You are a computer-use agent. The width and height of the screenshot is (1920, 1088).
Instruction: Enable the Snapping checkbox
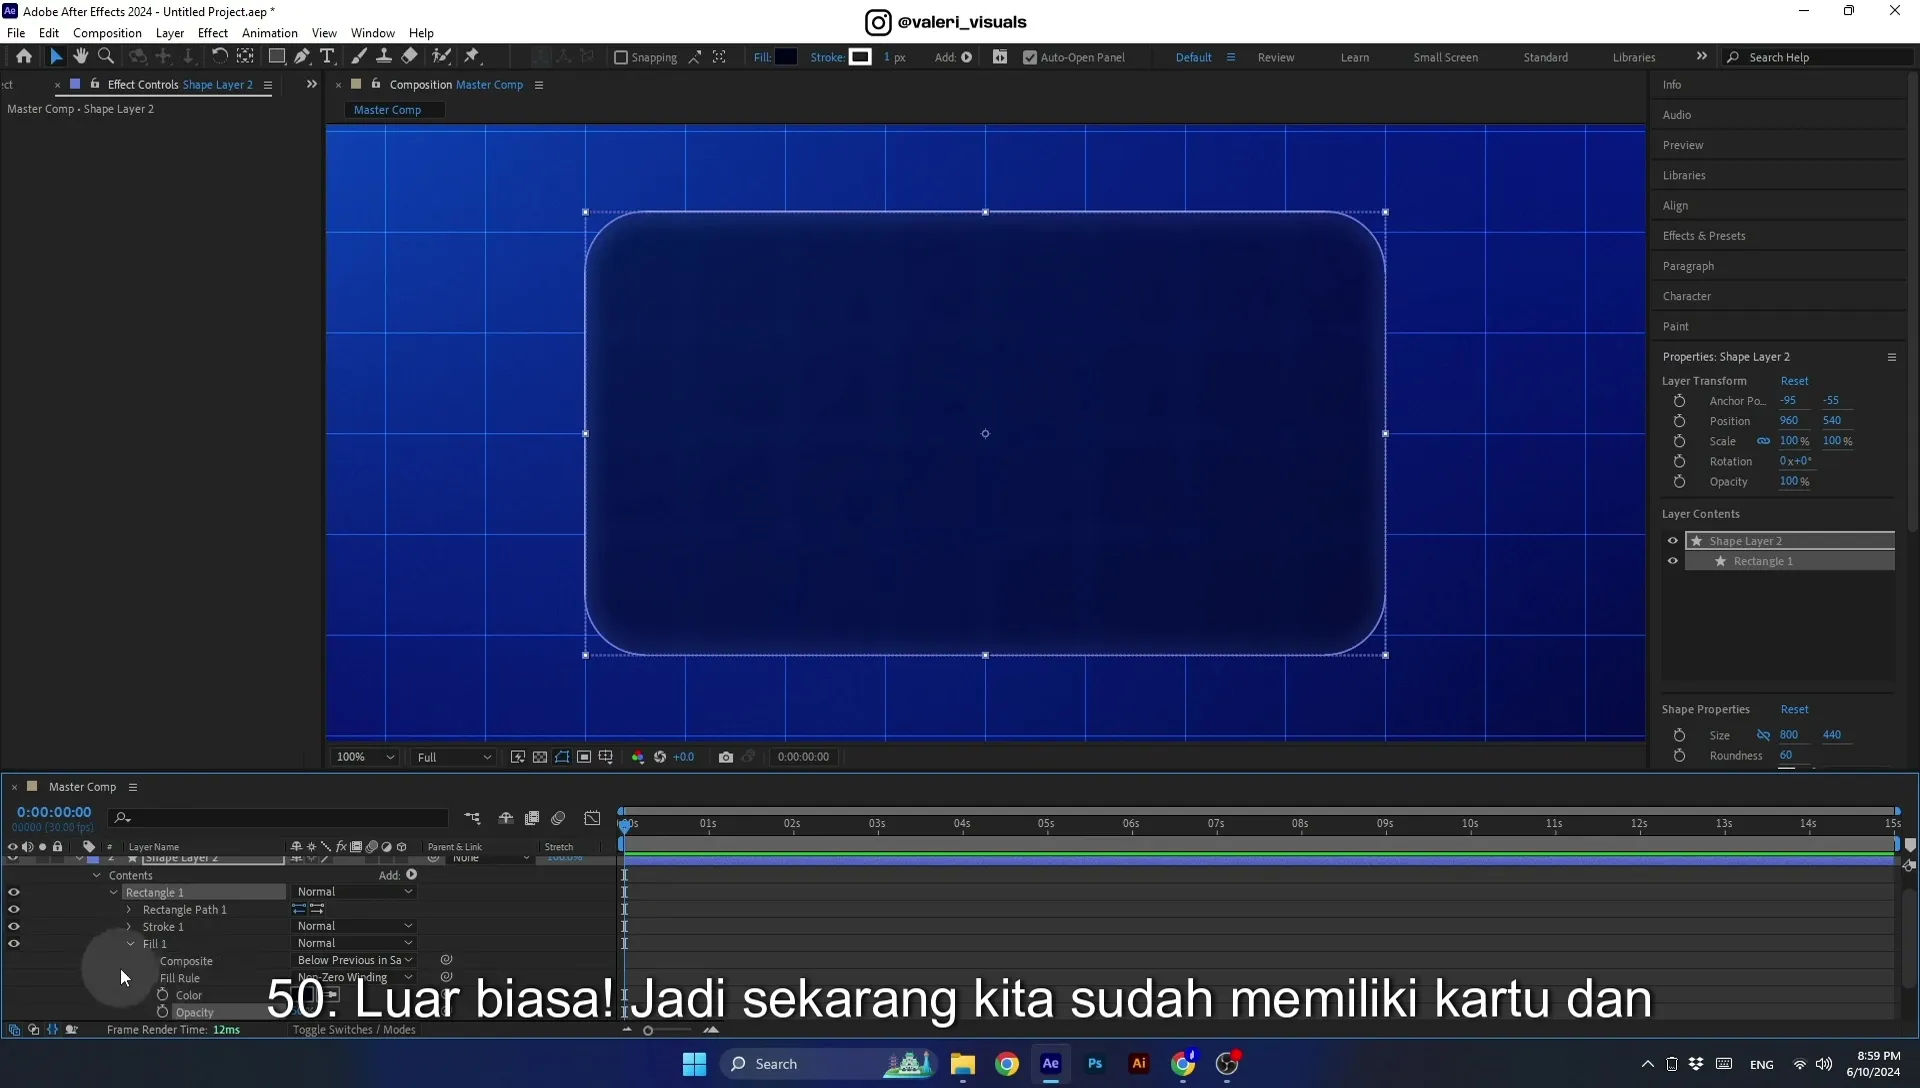point(621,58)
